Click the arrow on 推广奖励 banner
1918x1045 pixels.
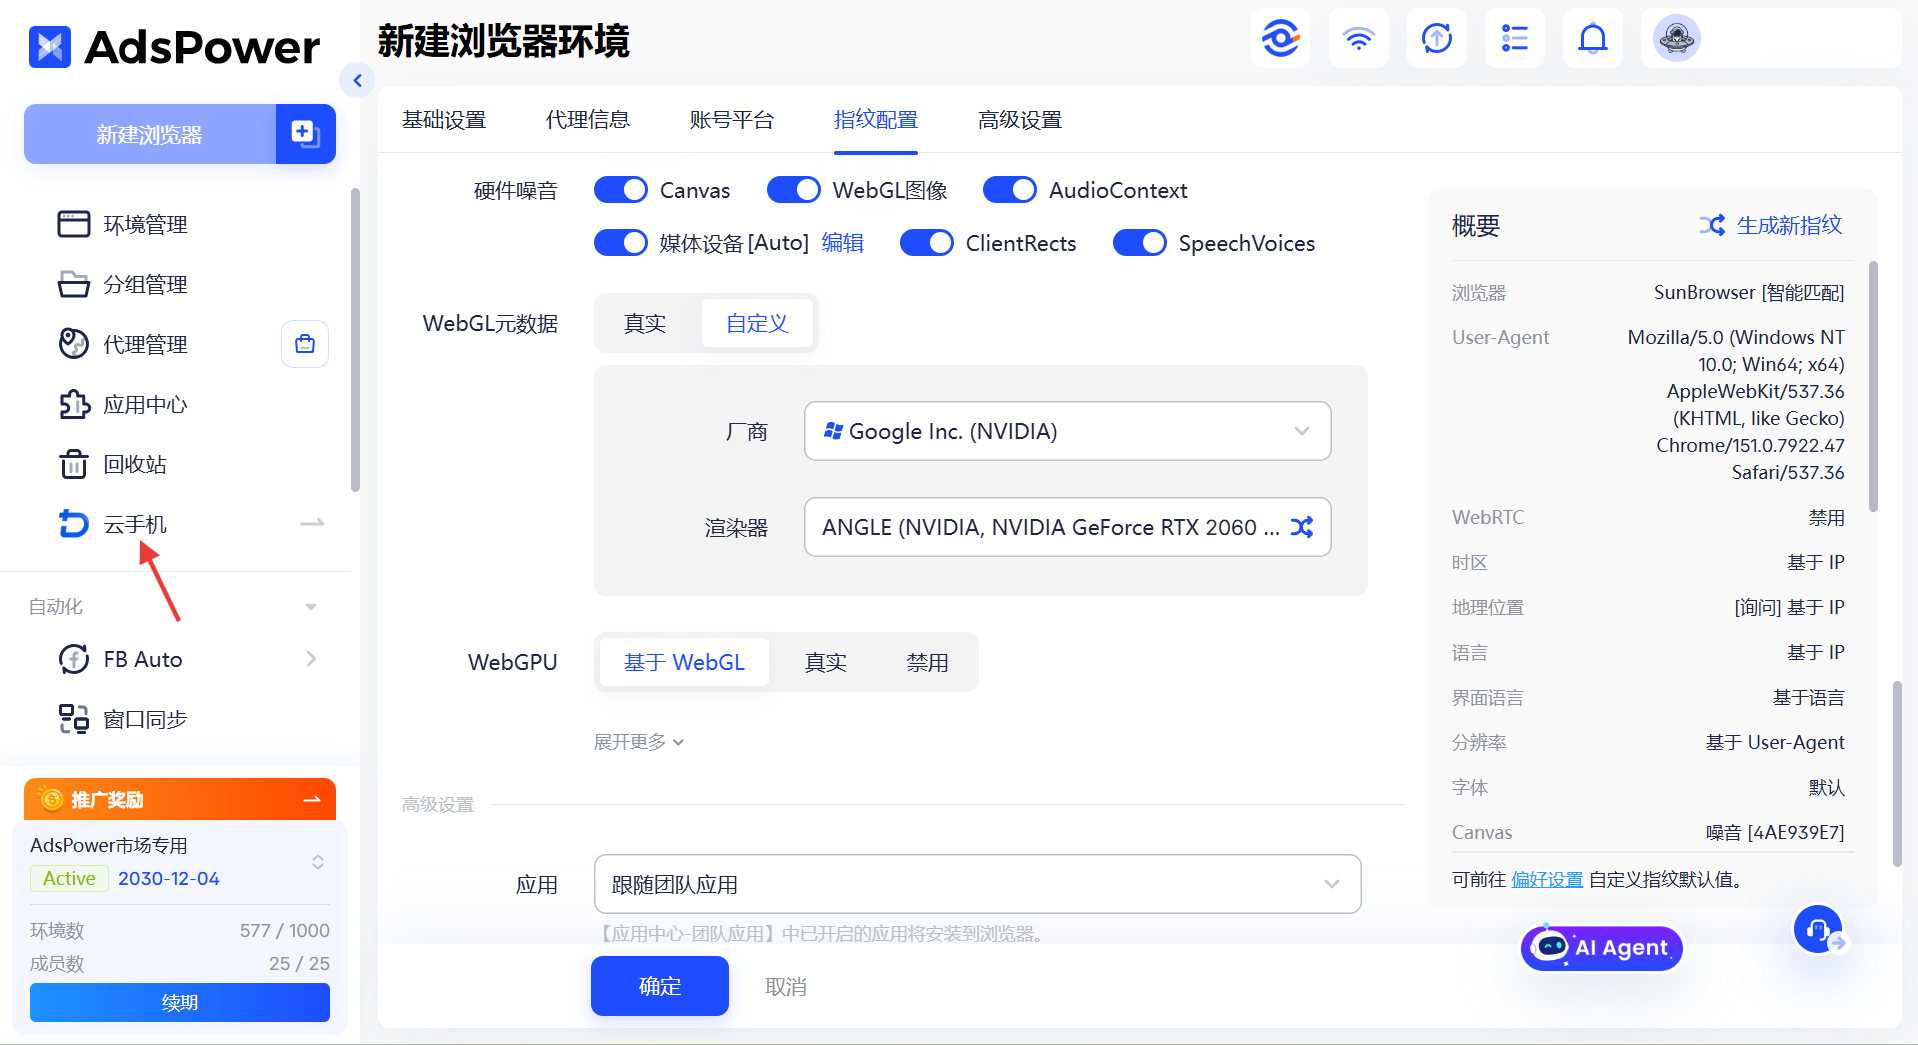tap(312, 800)
